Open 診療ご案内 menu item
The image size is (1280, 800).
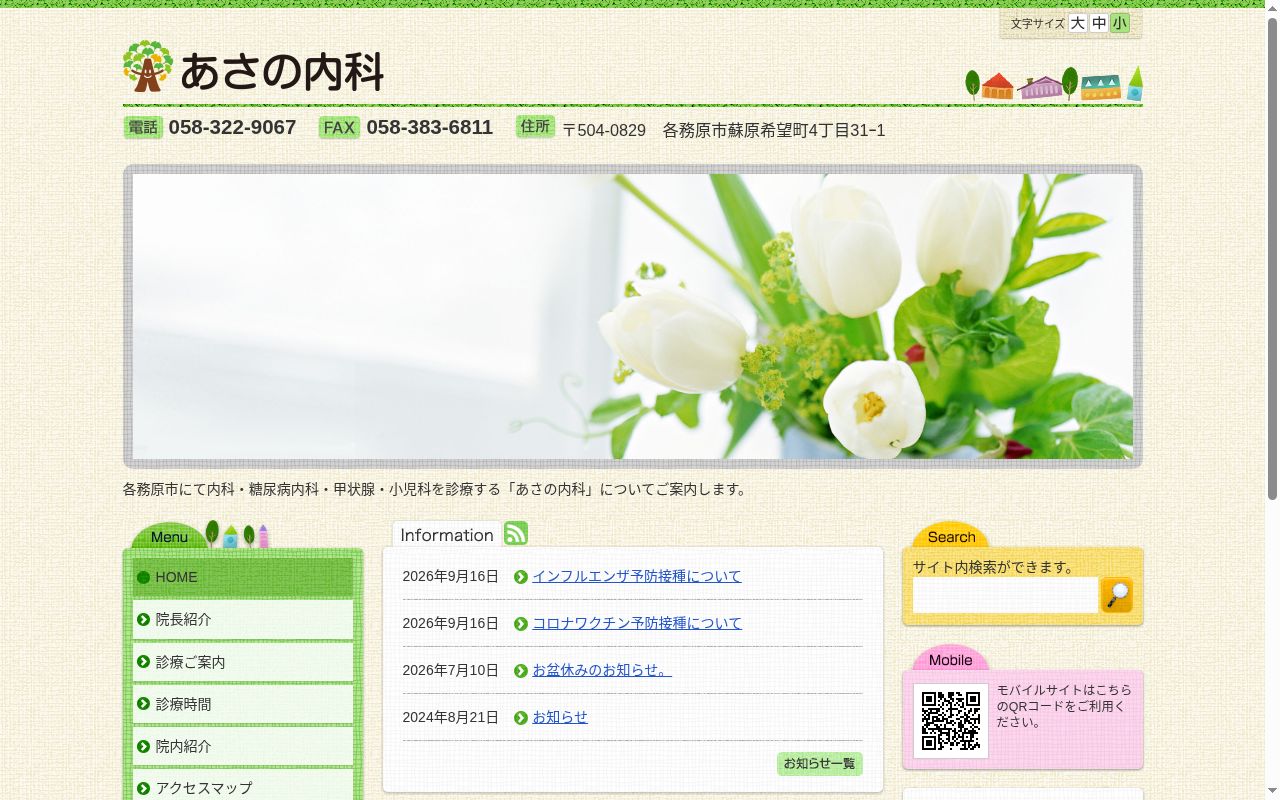click(x=243, y=661)
